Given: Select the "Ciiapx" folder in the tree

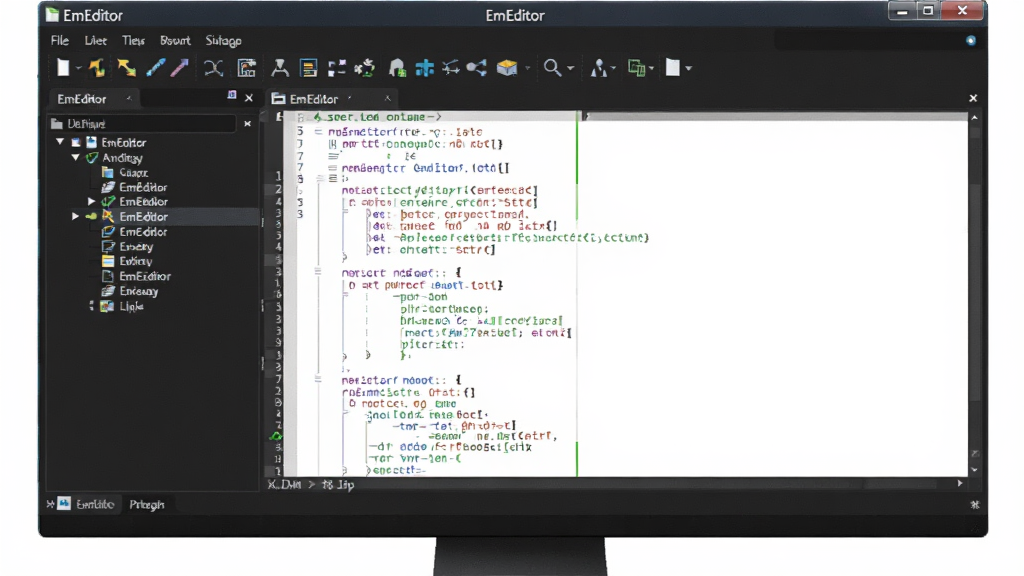Looking at the screenshot, I should 133,172.
